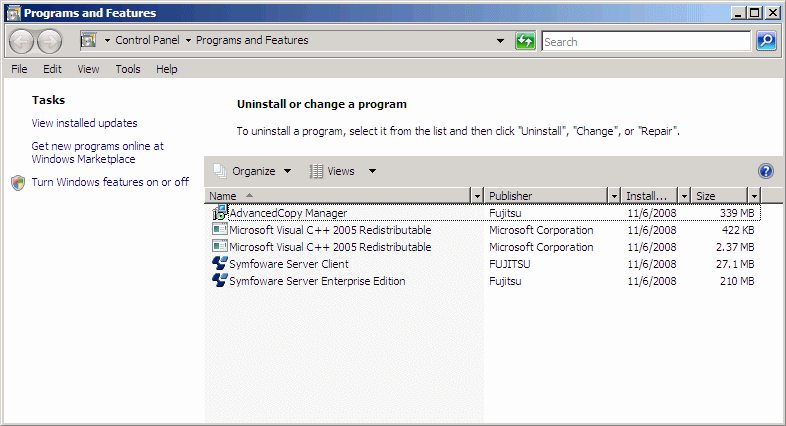Expand the address bar history dropdown
Screen dimensions: 786x426
[x=501, y=41]
